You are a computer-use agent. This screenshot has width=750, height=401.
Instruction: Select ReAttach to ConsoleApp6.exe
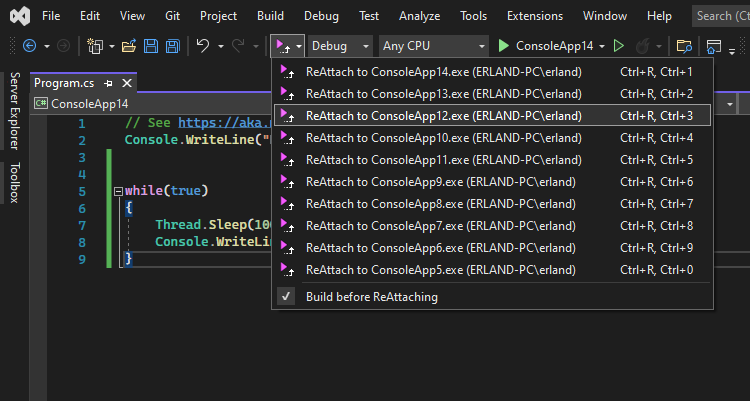[x=492, y=248]
